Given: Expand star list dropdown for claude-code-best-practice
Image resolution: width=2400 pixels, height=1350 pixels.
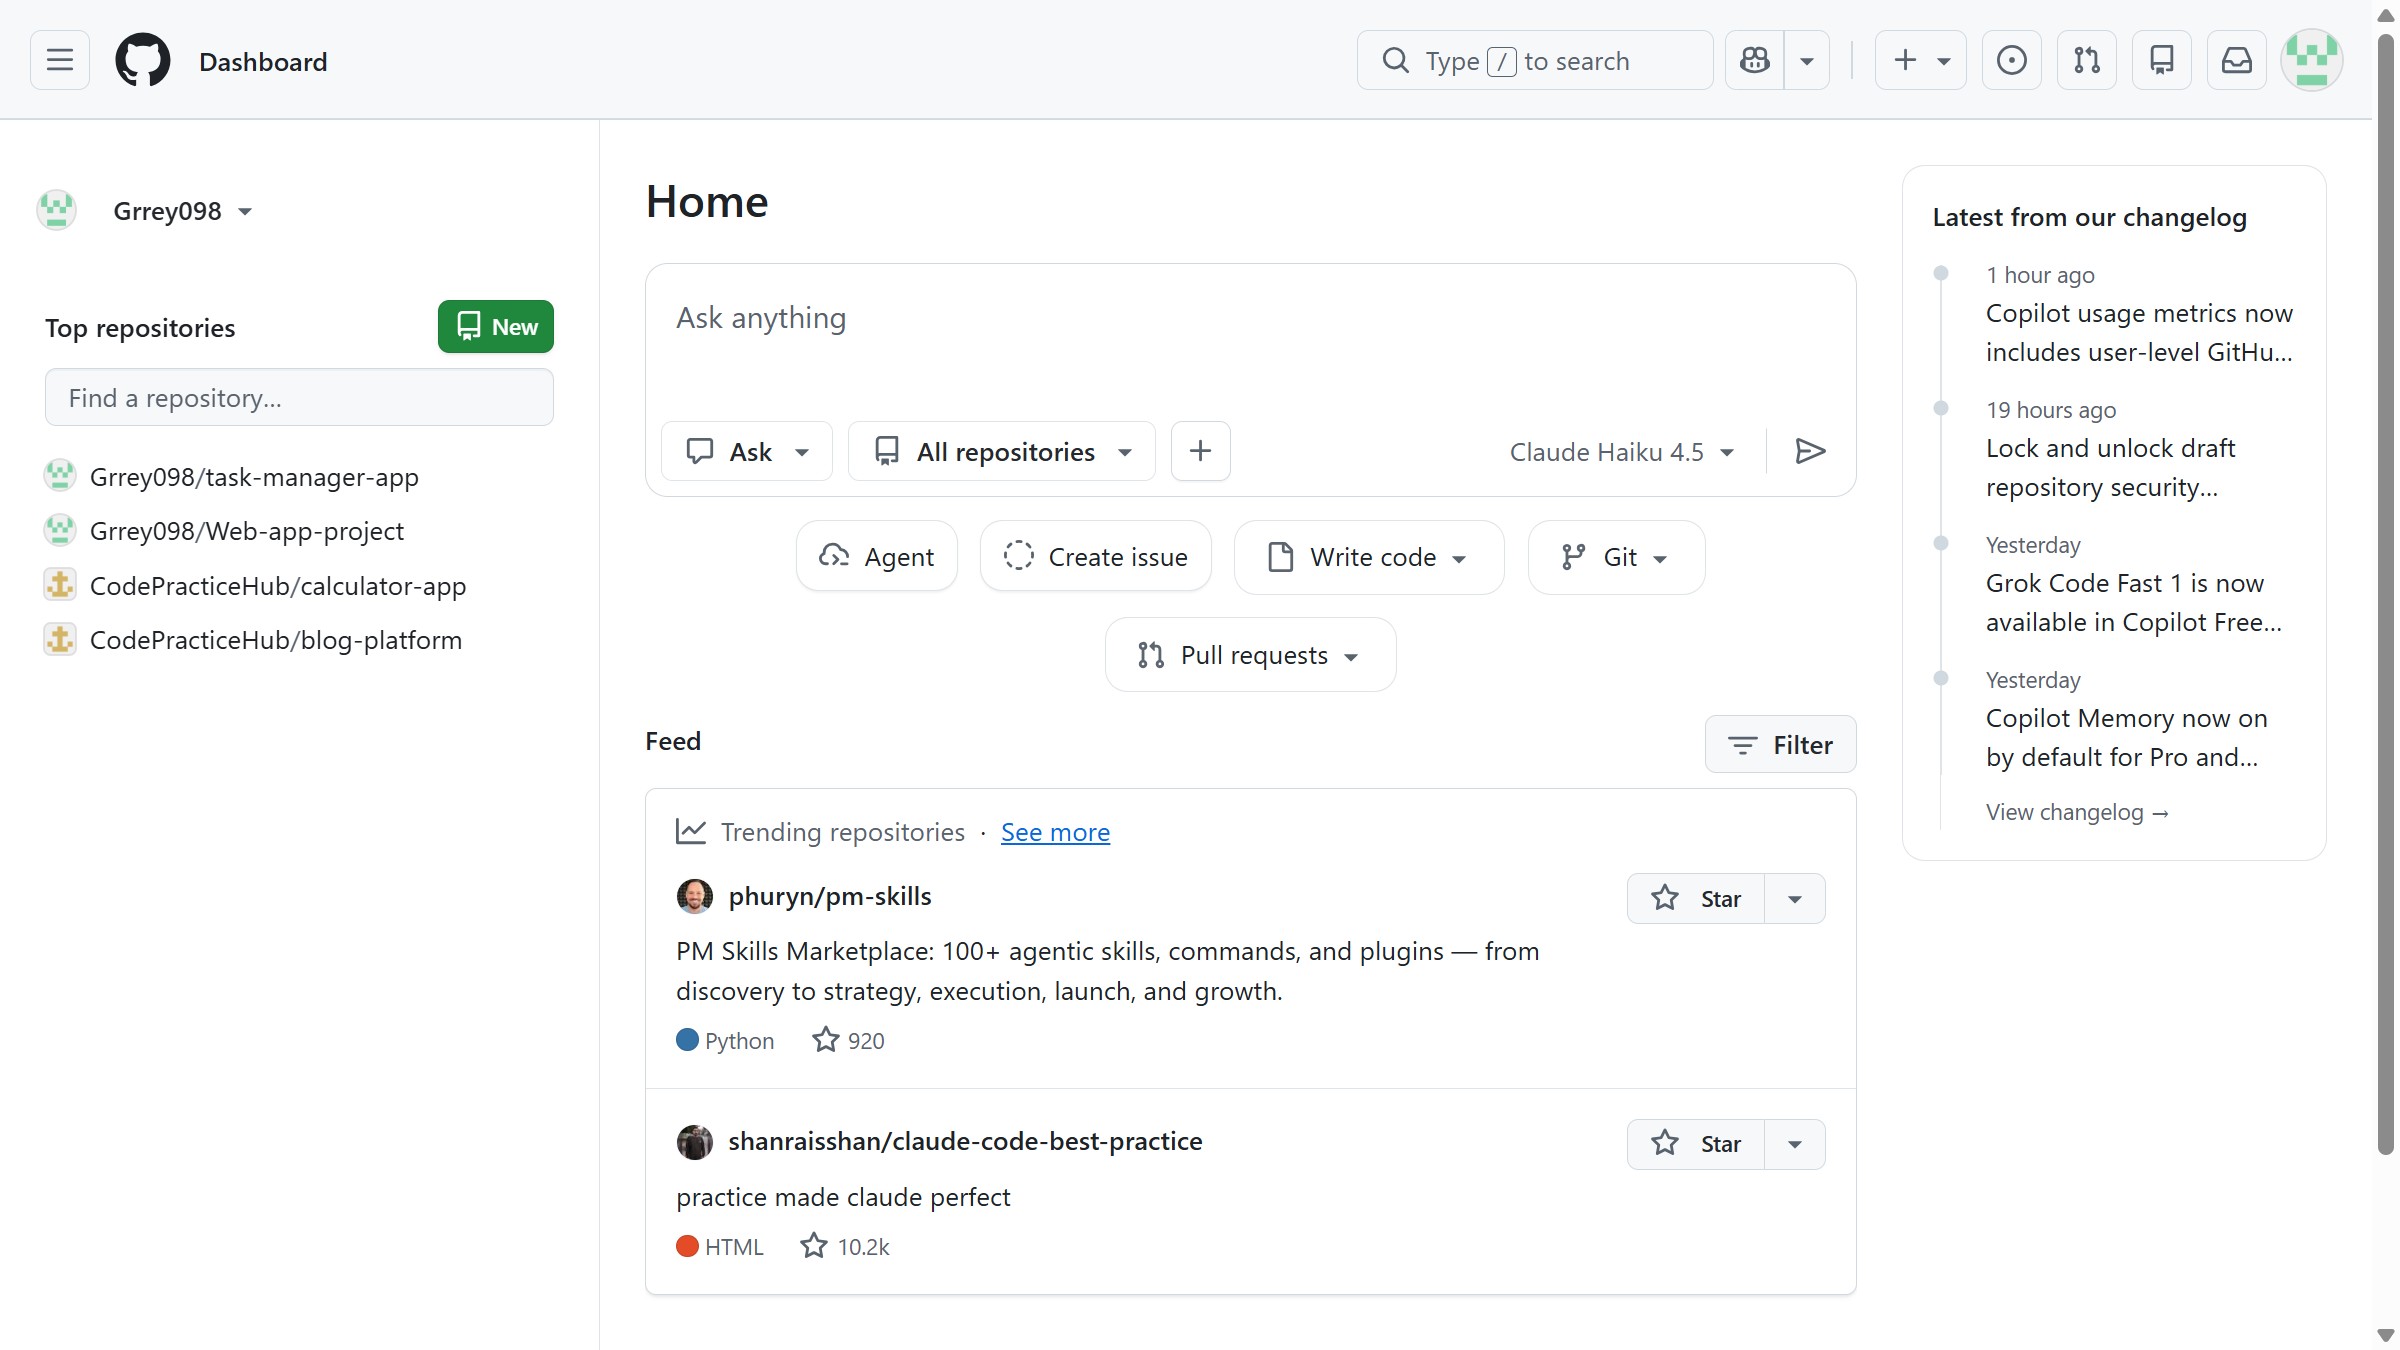Looking at the screenshot, I should (x=1795, y=1144).
